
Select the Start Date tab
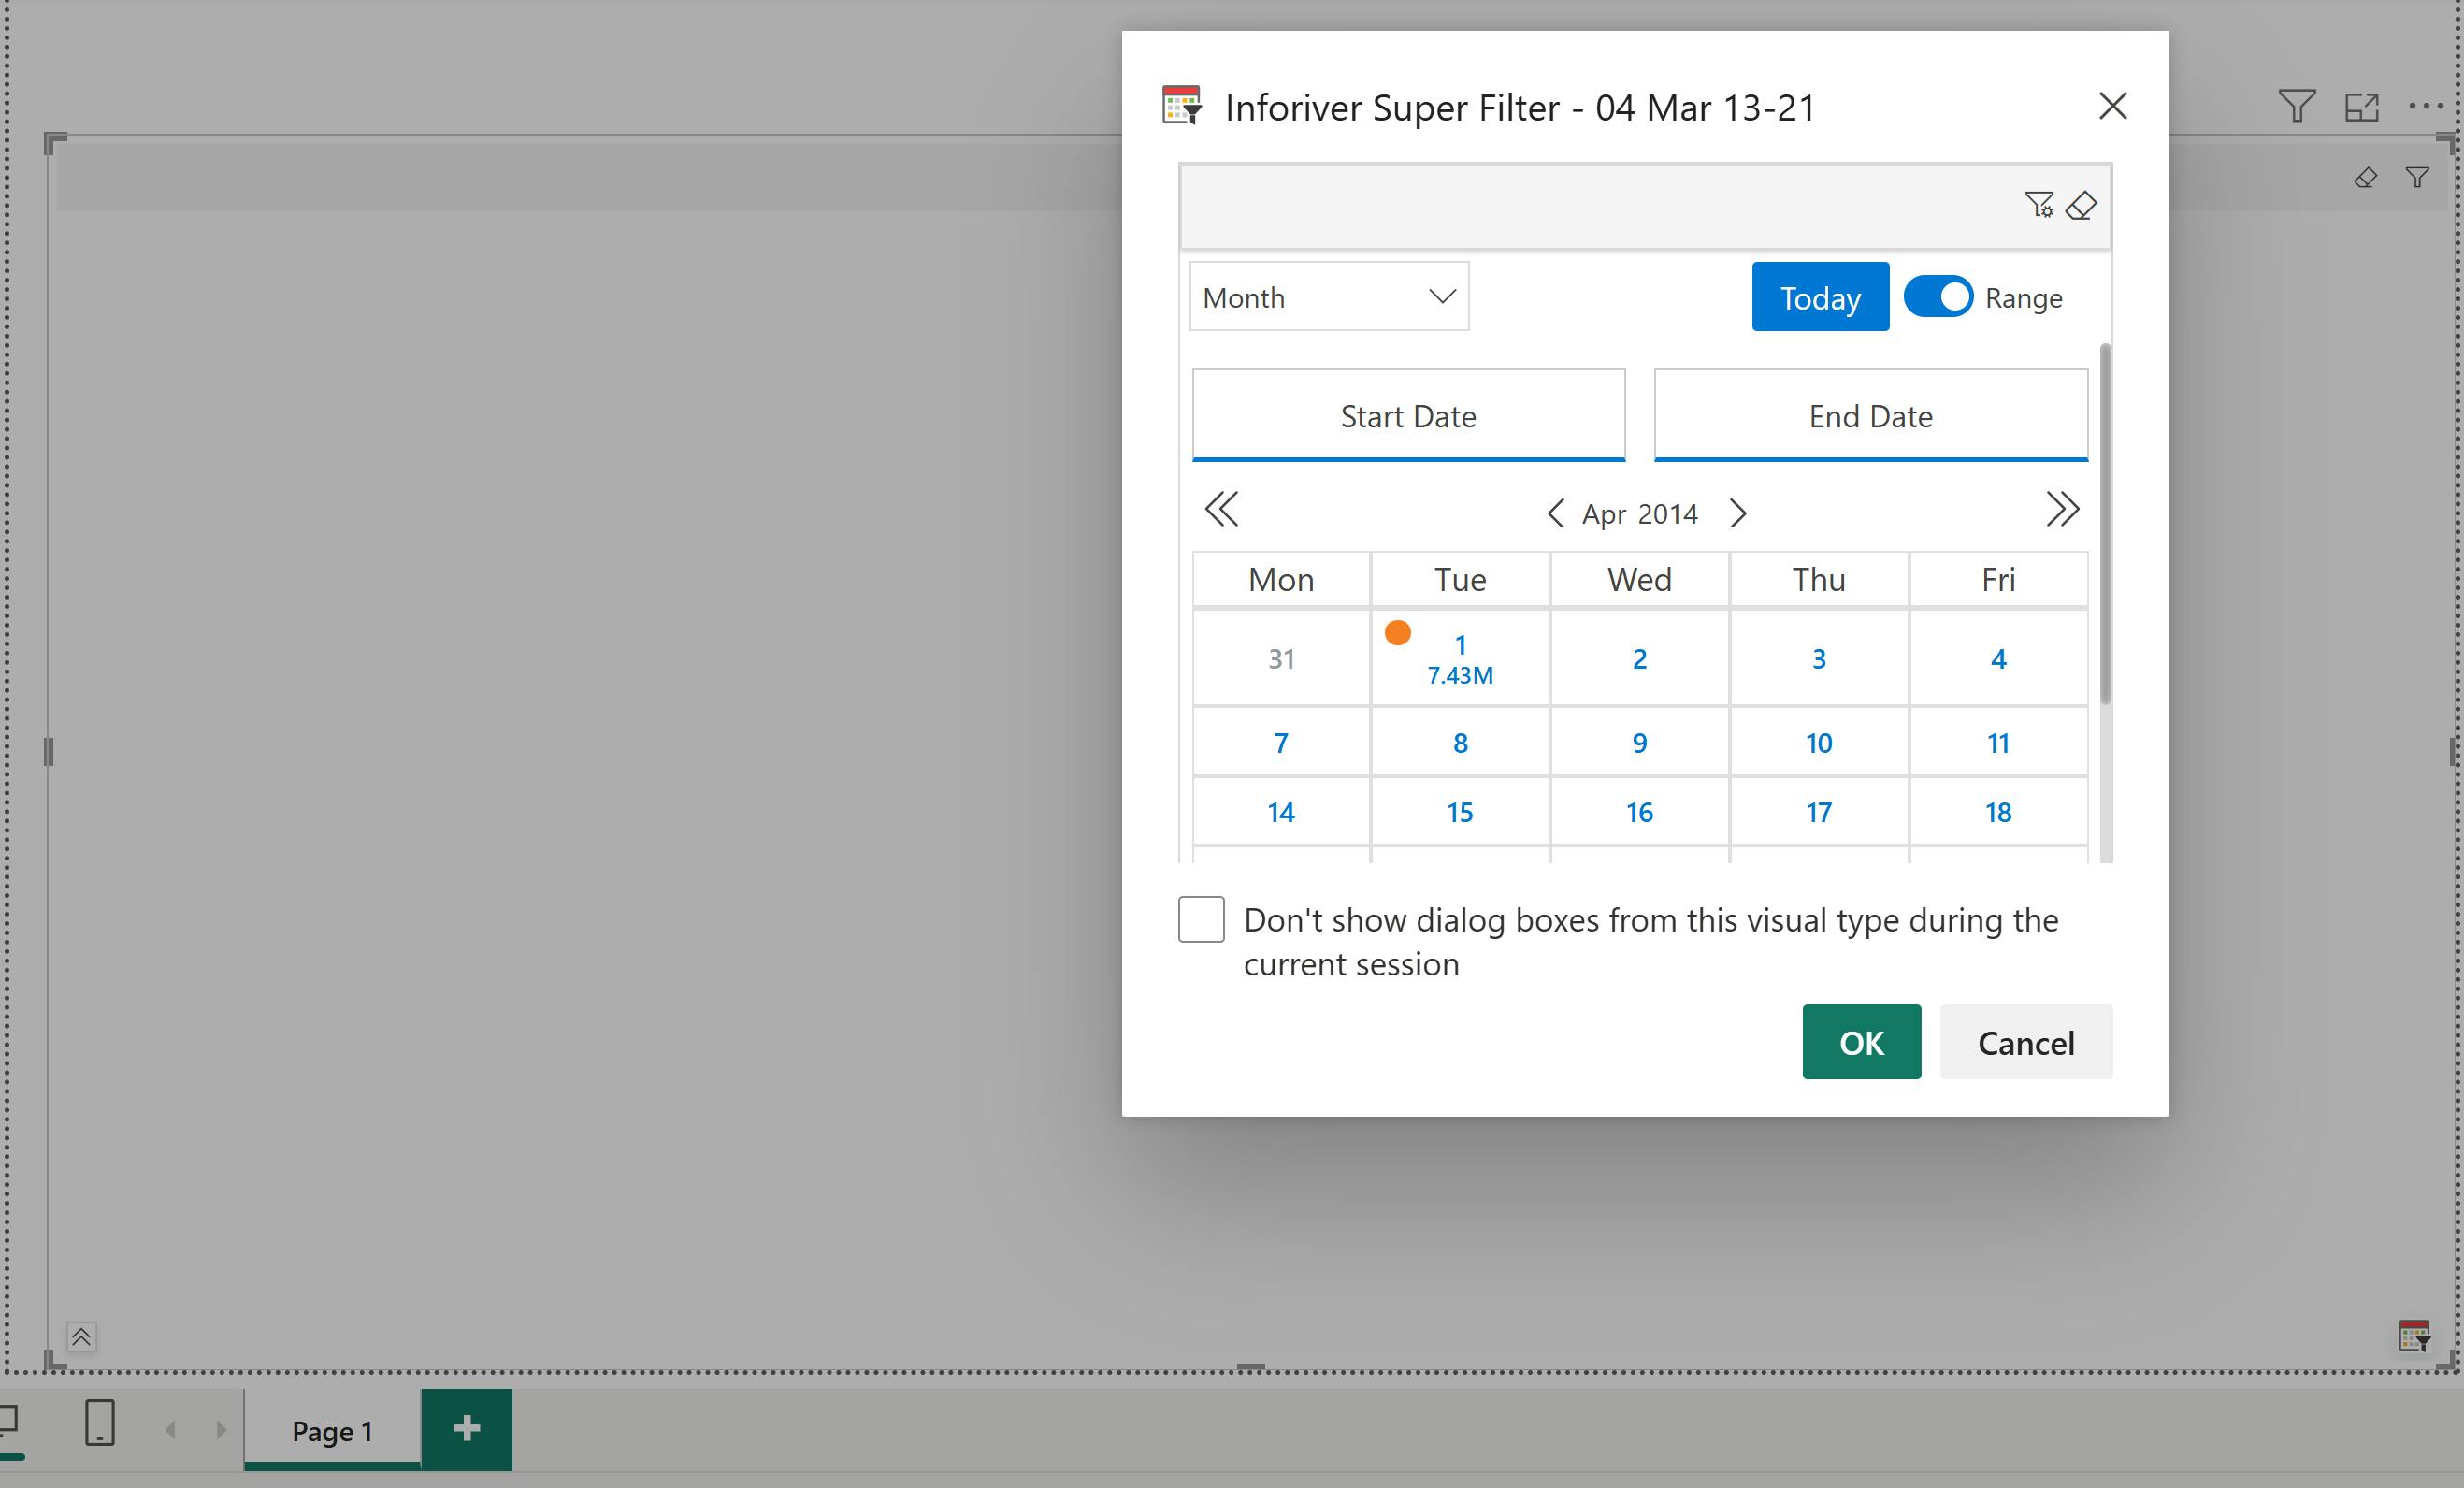coord(1408,416)
